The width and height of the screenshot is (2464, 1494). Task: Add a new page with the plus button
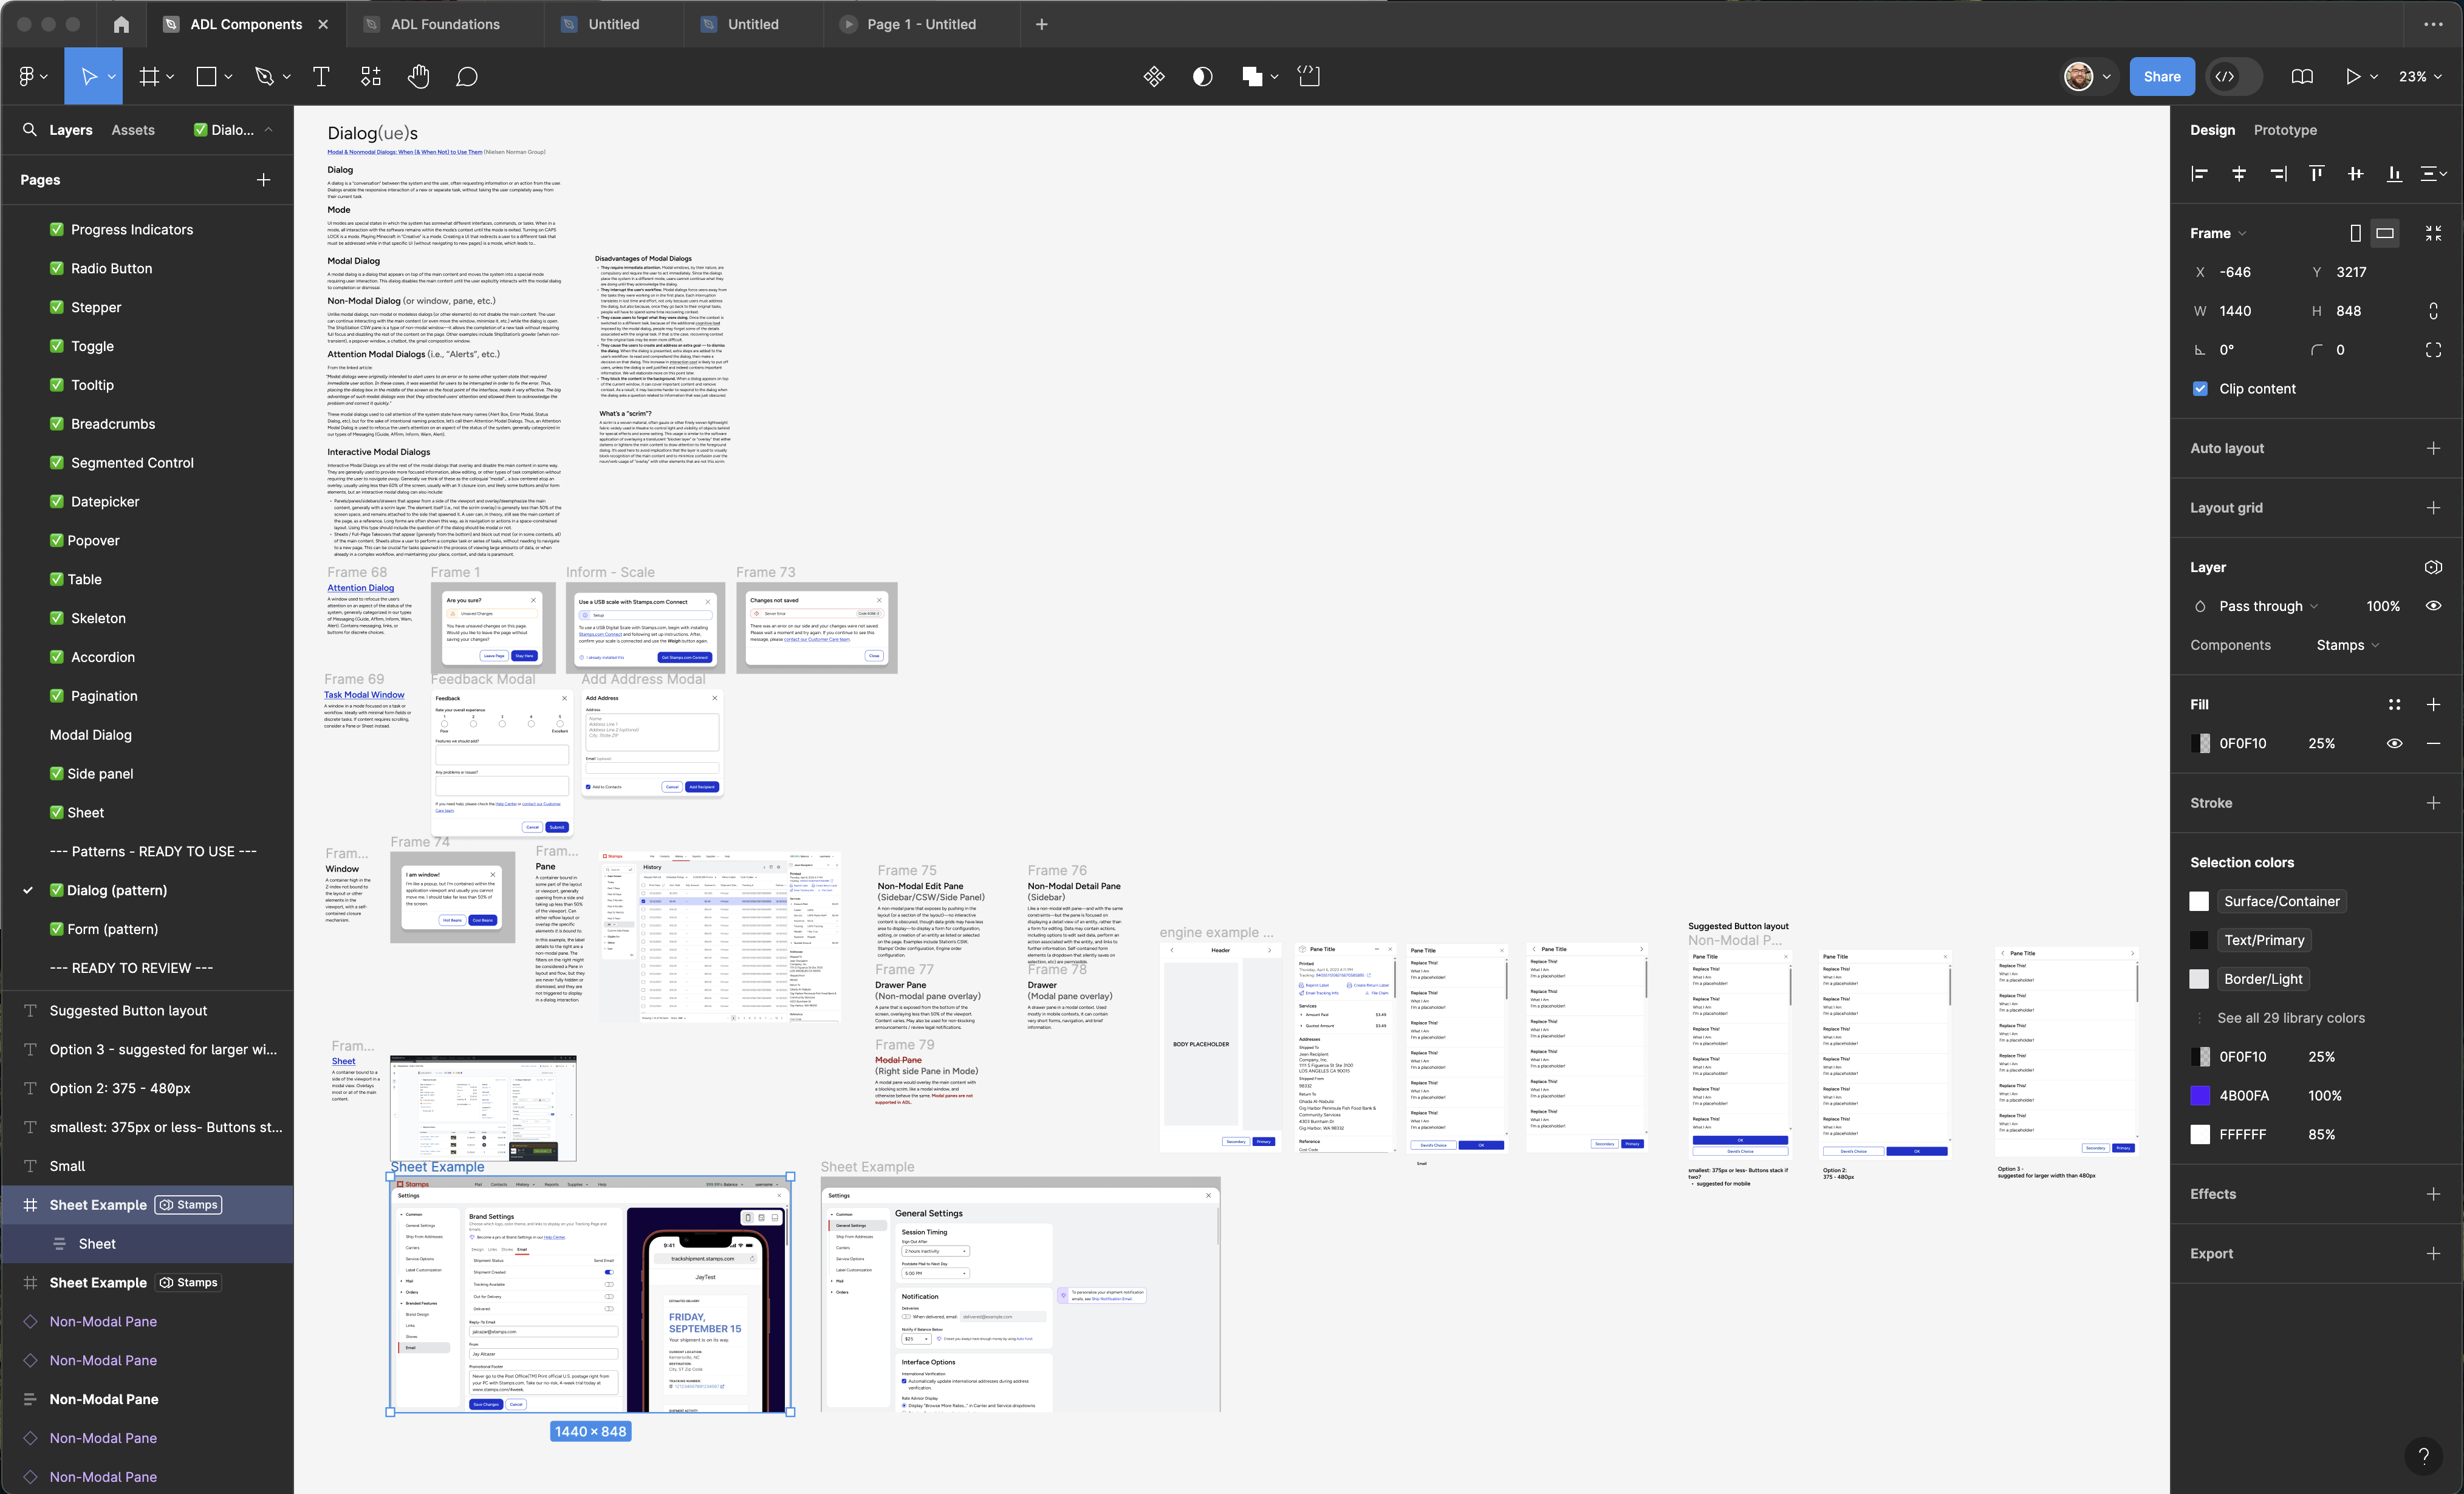coord(264,180)
